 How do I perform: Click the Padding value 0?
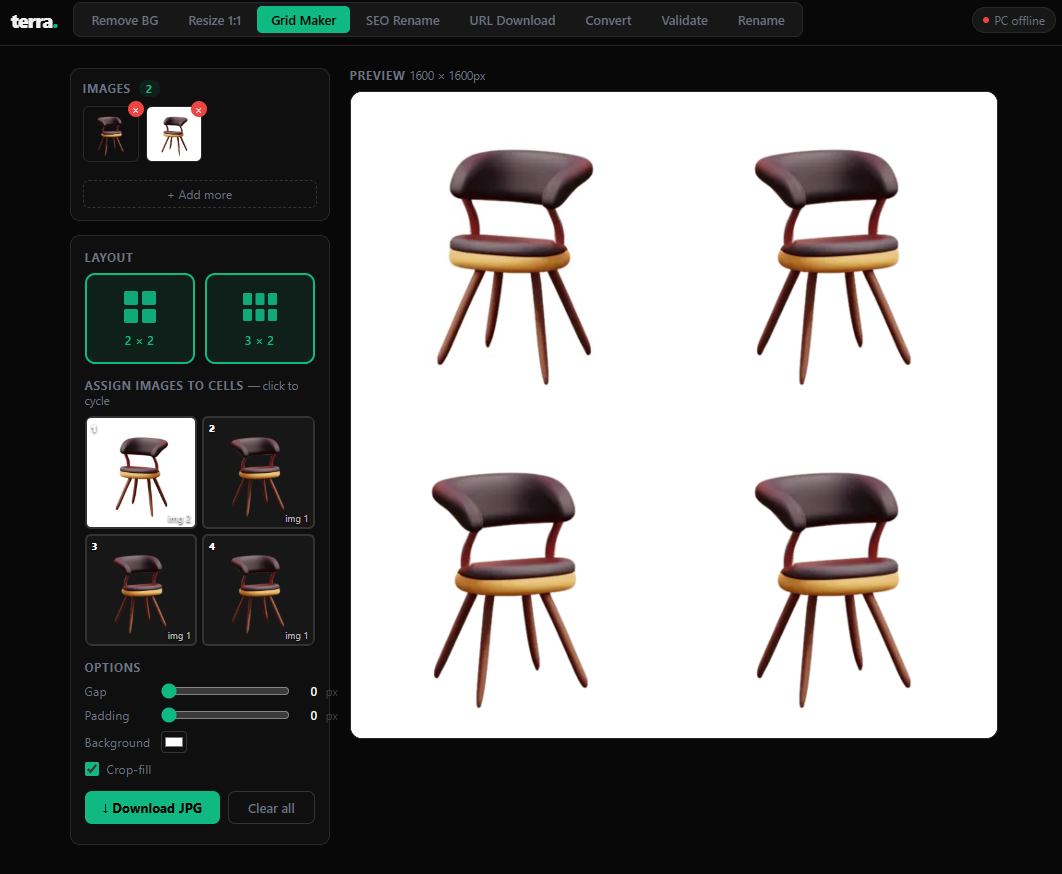point(314,715)
